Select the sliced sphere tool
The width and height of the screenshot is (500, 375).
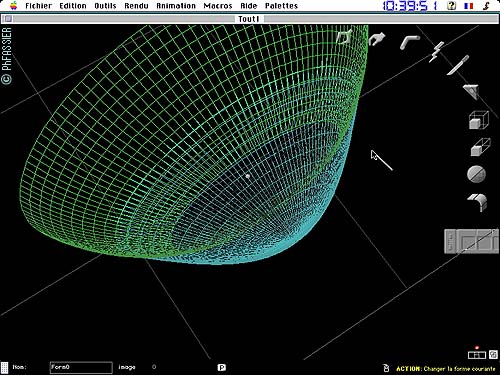click(476, 174)
